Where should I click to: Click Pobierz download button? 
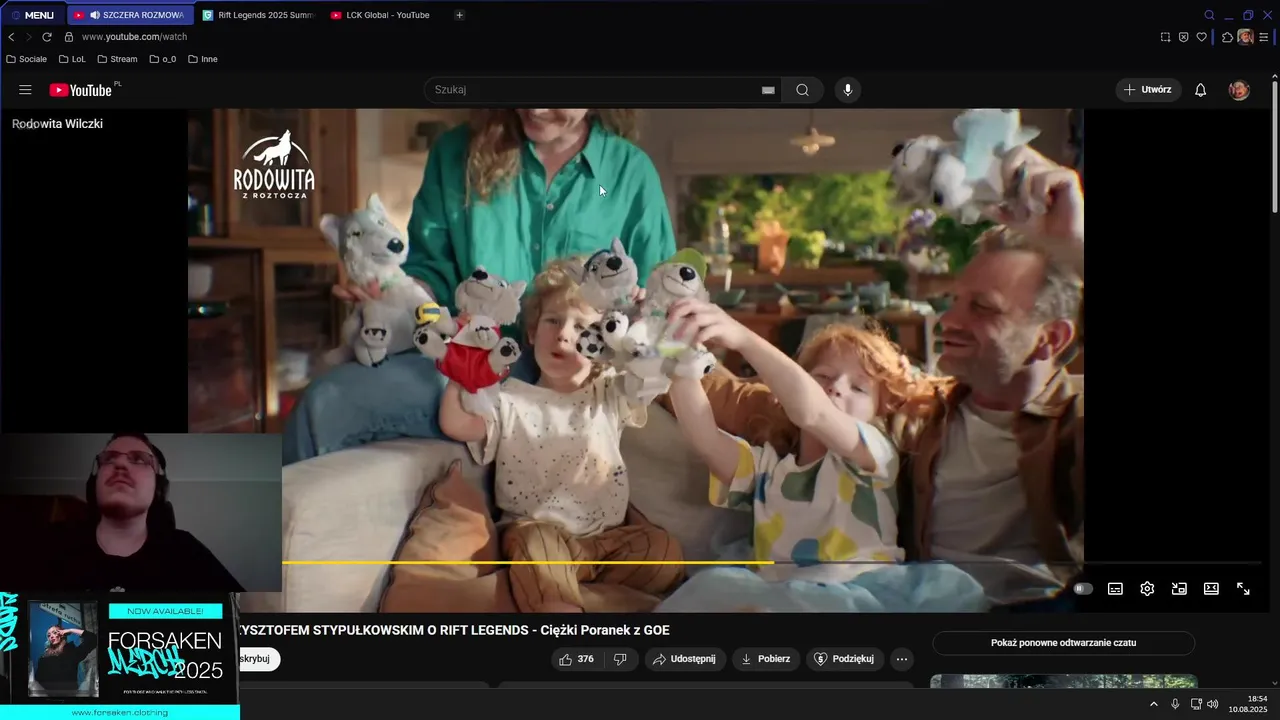click(765, 659)
